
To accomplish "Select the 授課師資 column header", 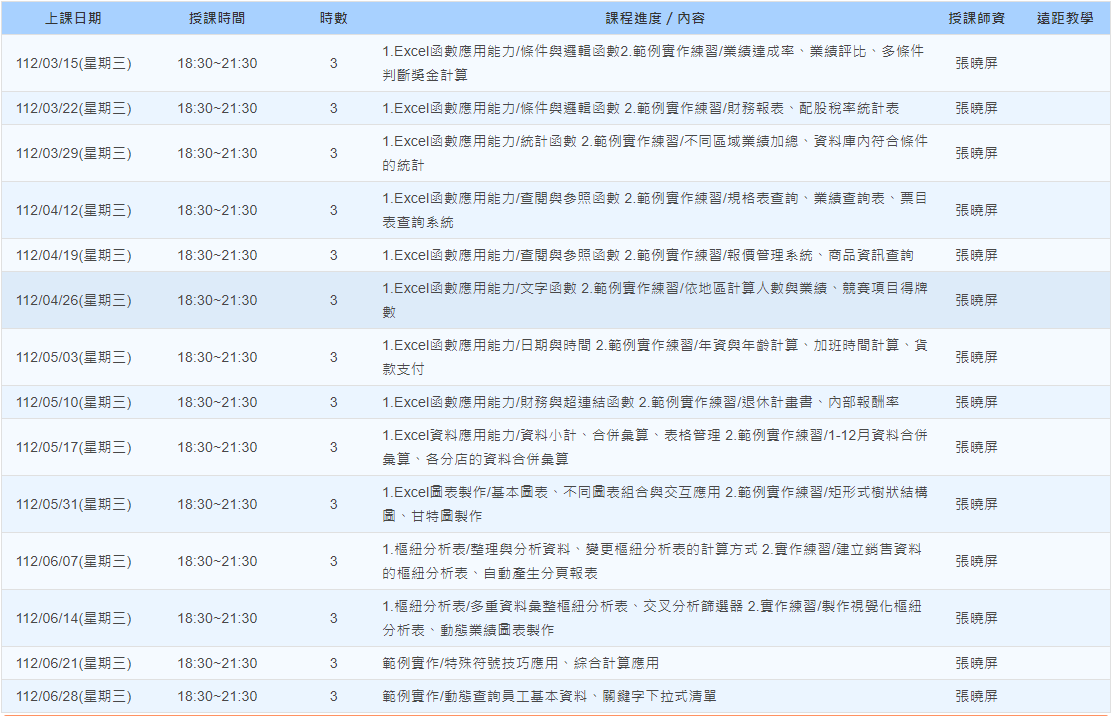I will coord(976,18).
